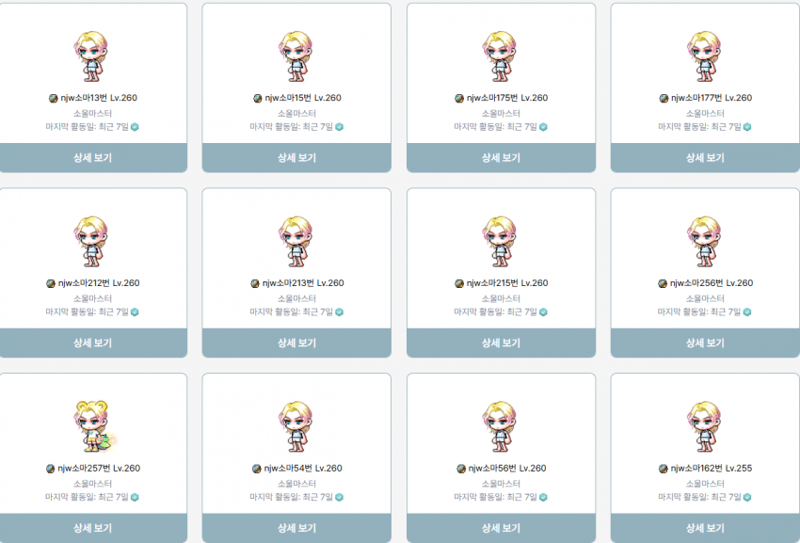Open 상세 보기 for njw소마213번

coord(297,343)
